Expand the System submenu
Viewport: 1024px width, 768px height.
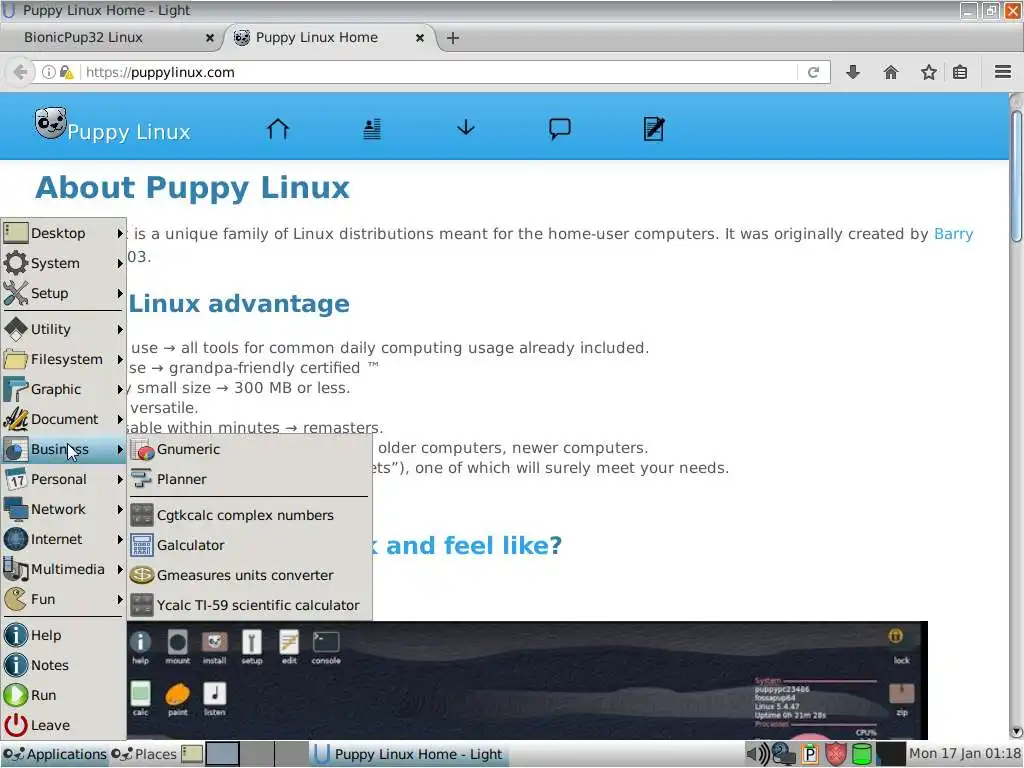coord(63,263)
